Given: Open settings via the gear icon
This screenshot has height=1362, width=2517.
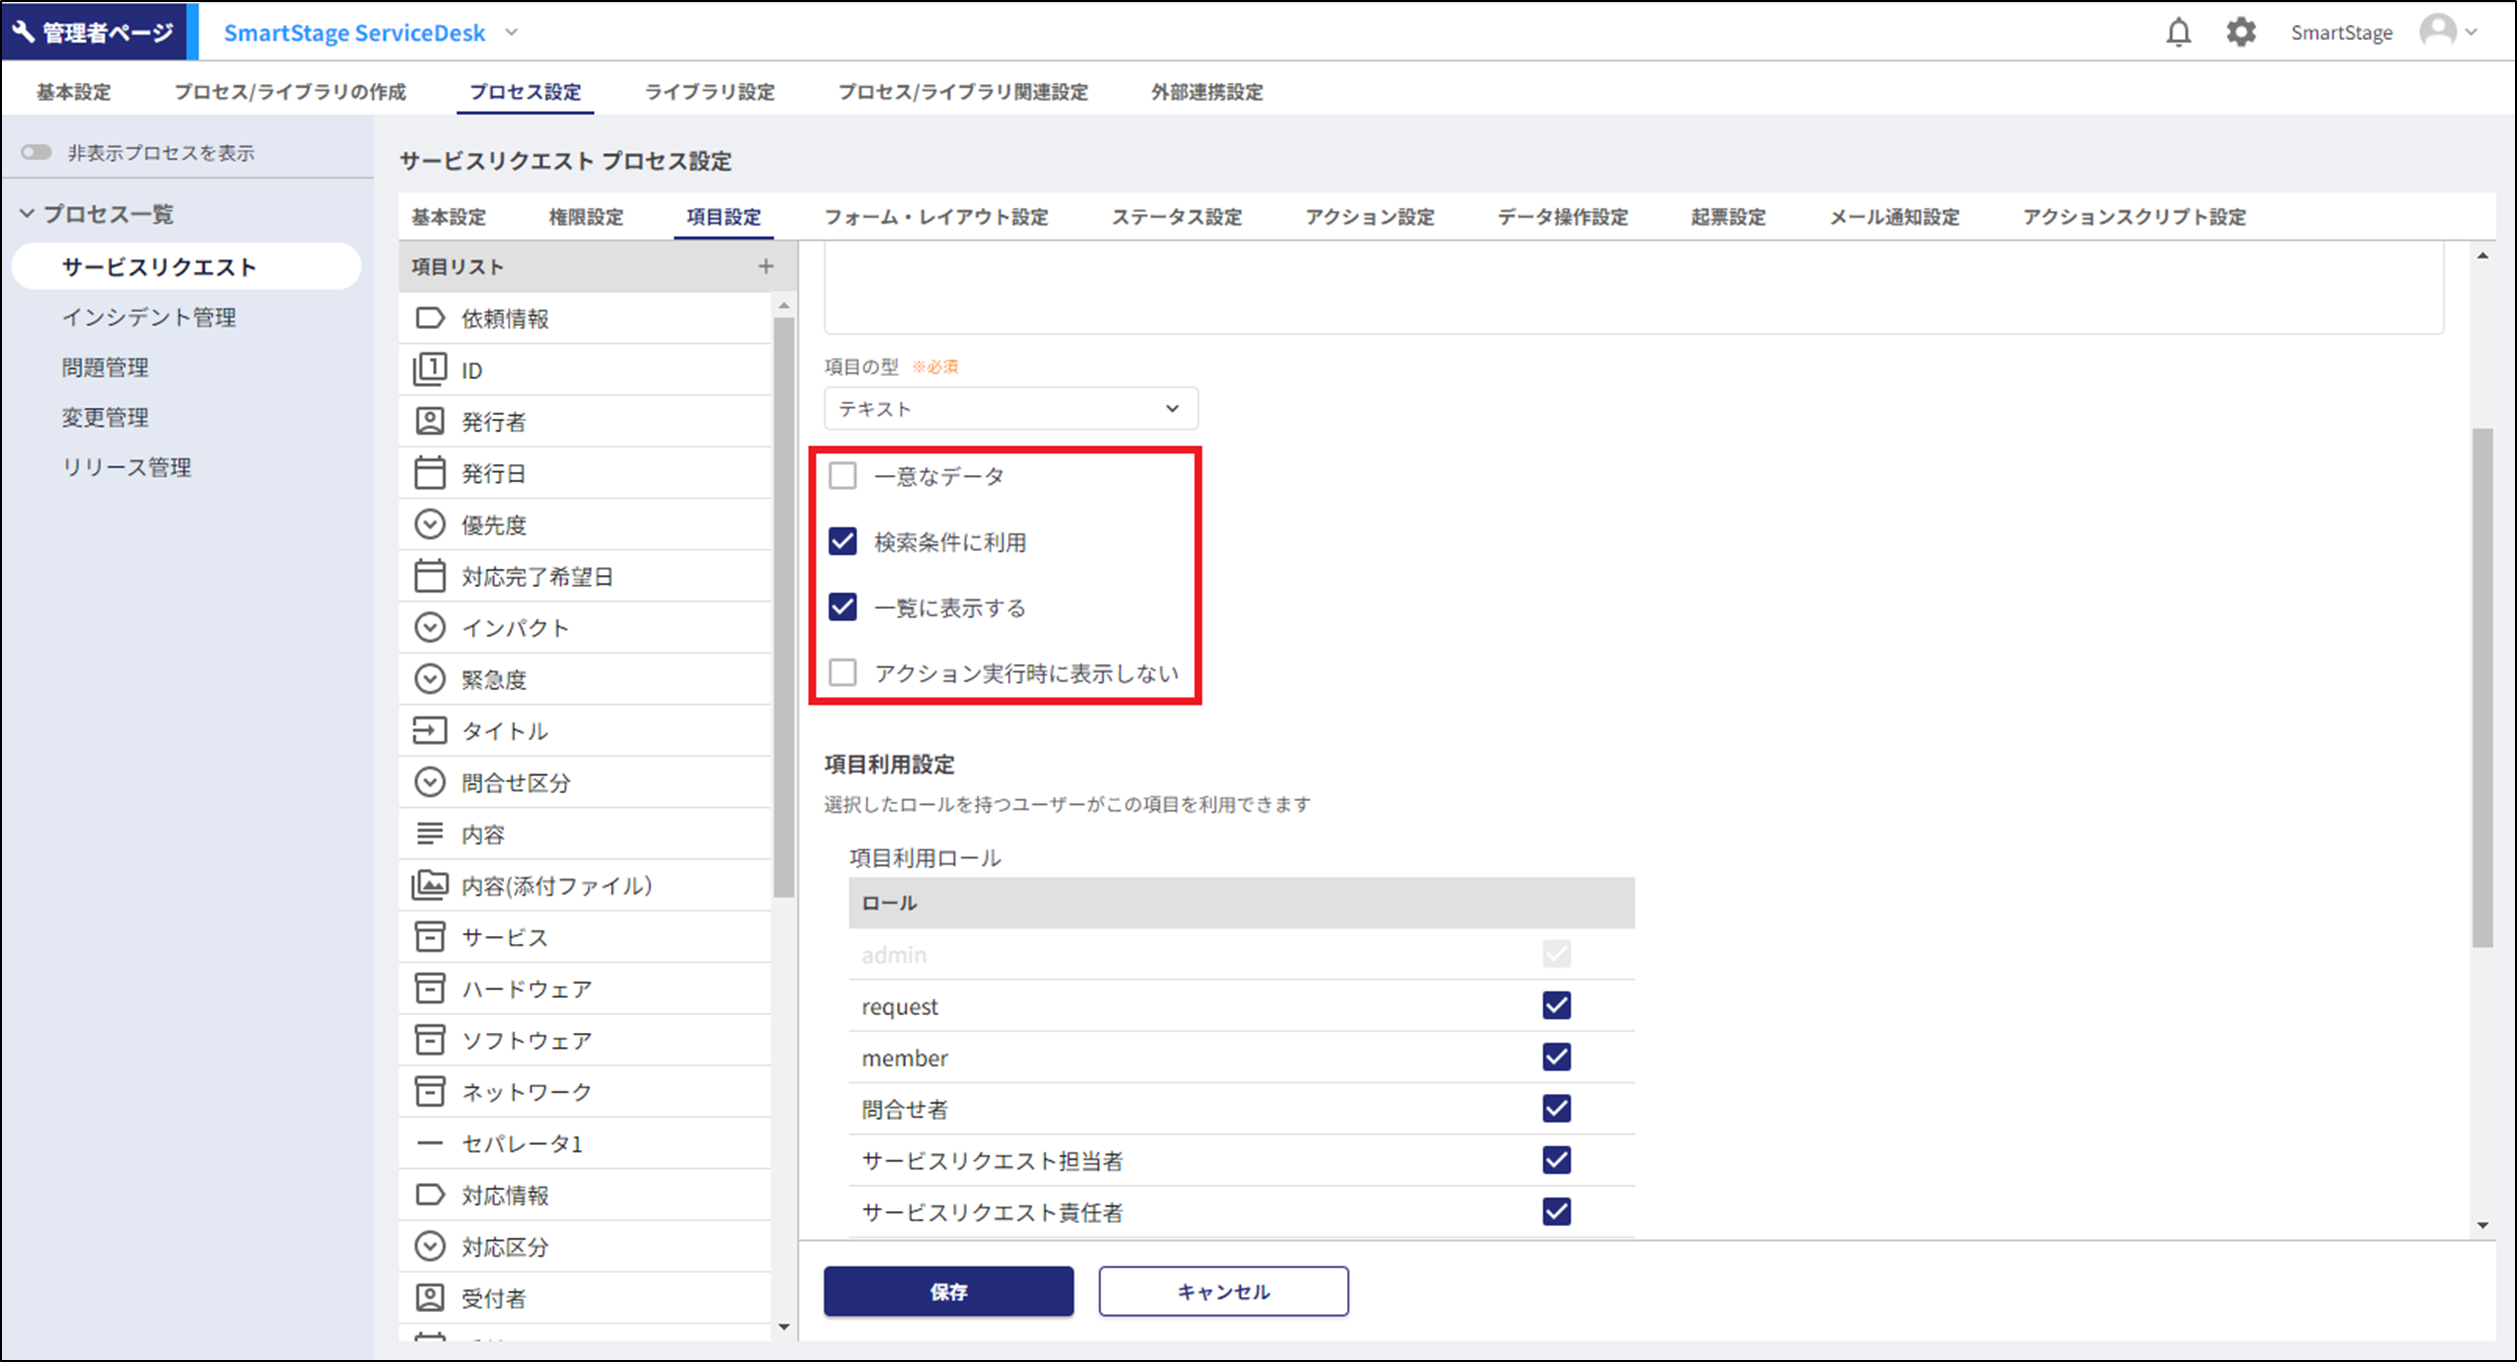Looking at the screenshot, I should (2240, 32).
